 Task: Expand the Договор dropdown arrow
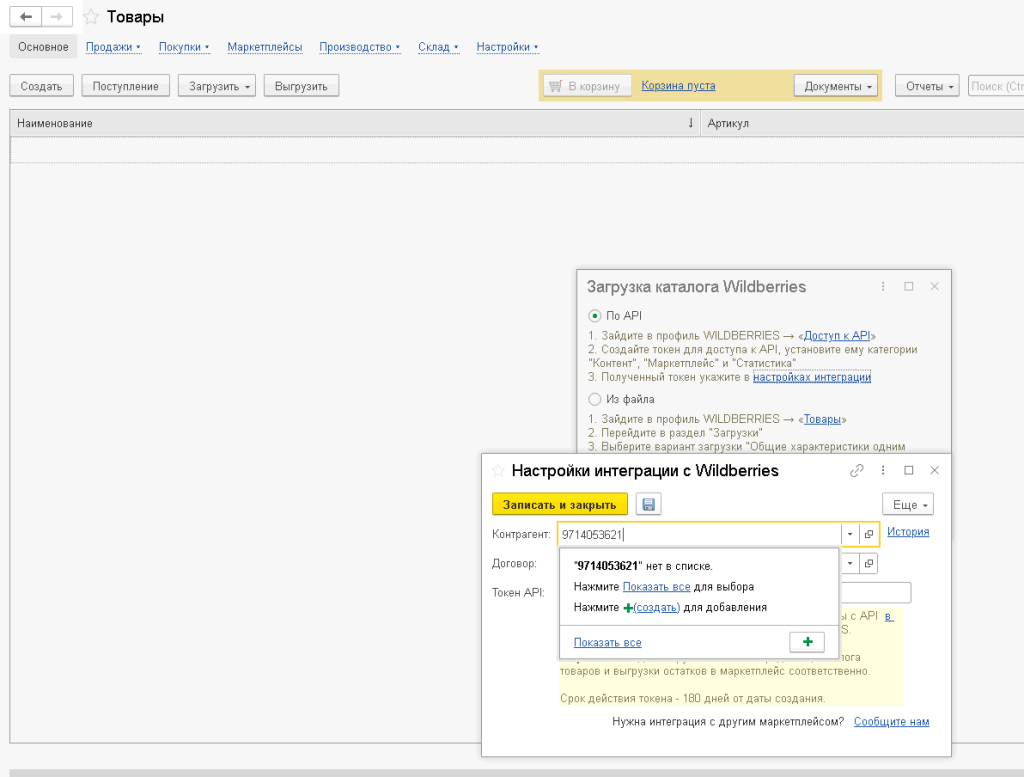(850, 563)
